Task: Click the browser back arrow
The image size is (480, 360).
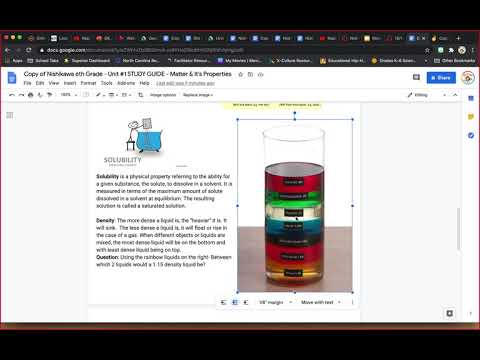Action: [x=7, y=50]
